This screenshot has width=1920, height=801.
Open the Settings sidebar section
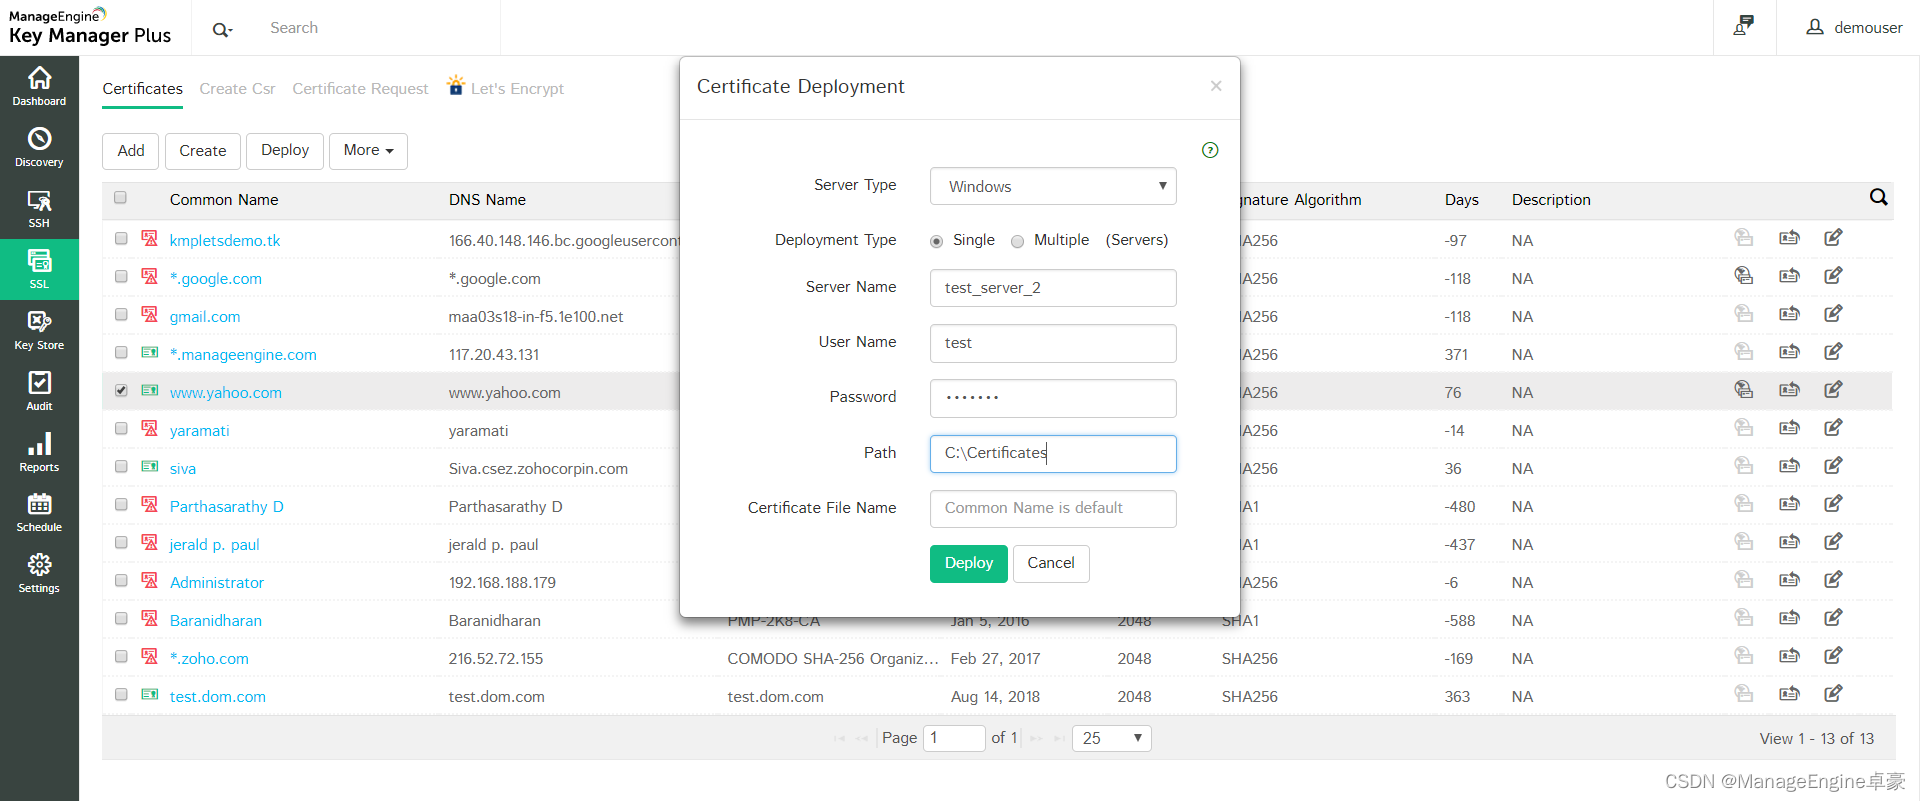(x=39, y=573)
